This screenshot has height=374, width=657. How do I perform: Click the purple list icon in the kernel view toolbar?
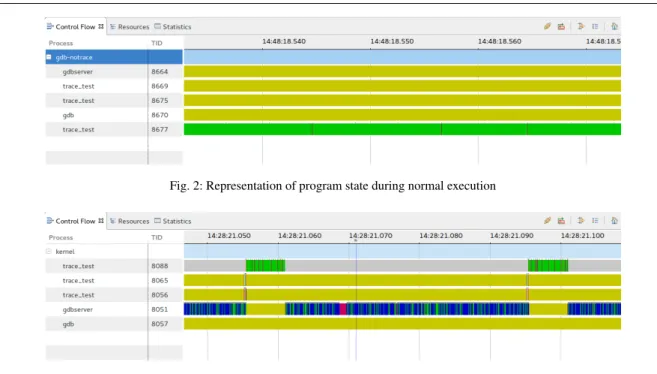595,221
